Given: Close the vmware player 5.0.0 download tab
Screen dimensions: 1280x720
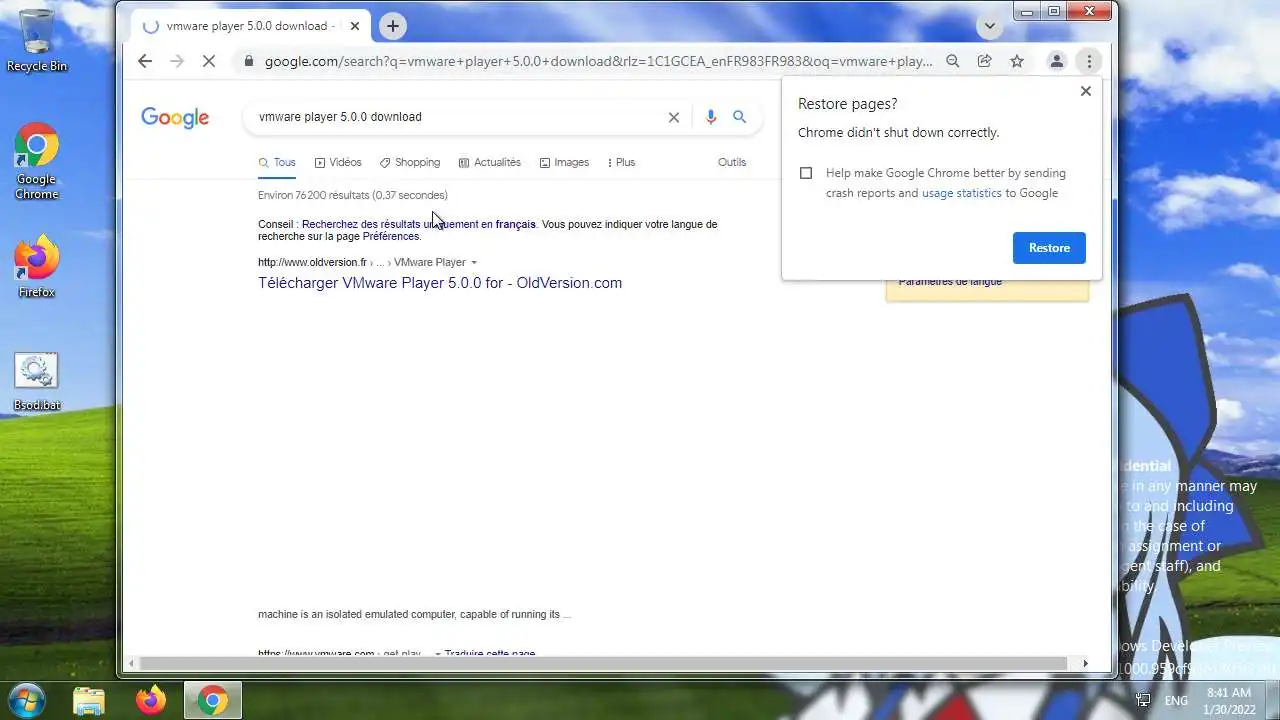Looking at the screenshot, I should (x=354, y=26).
